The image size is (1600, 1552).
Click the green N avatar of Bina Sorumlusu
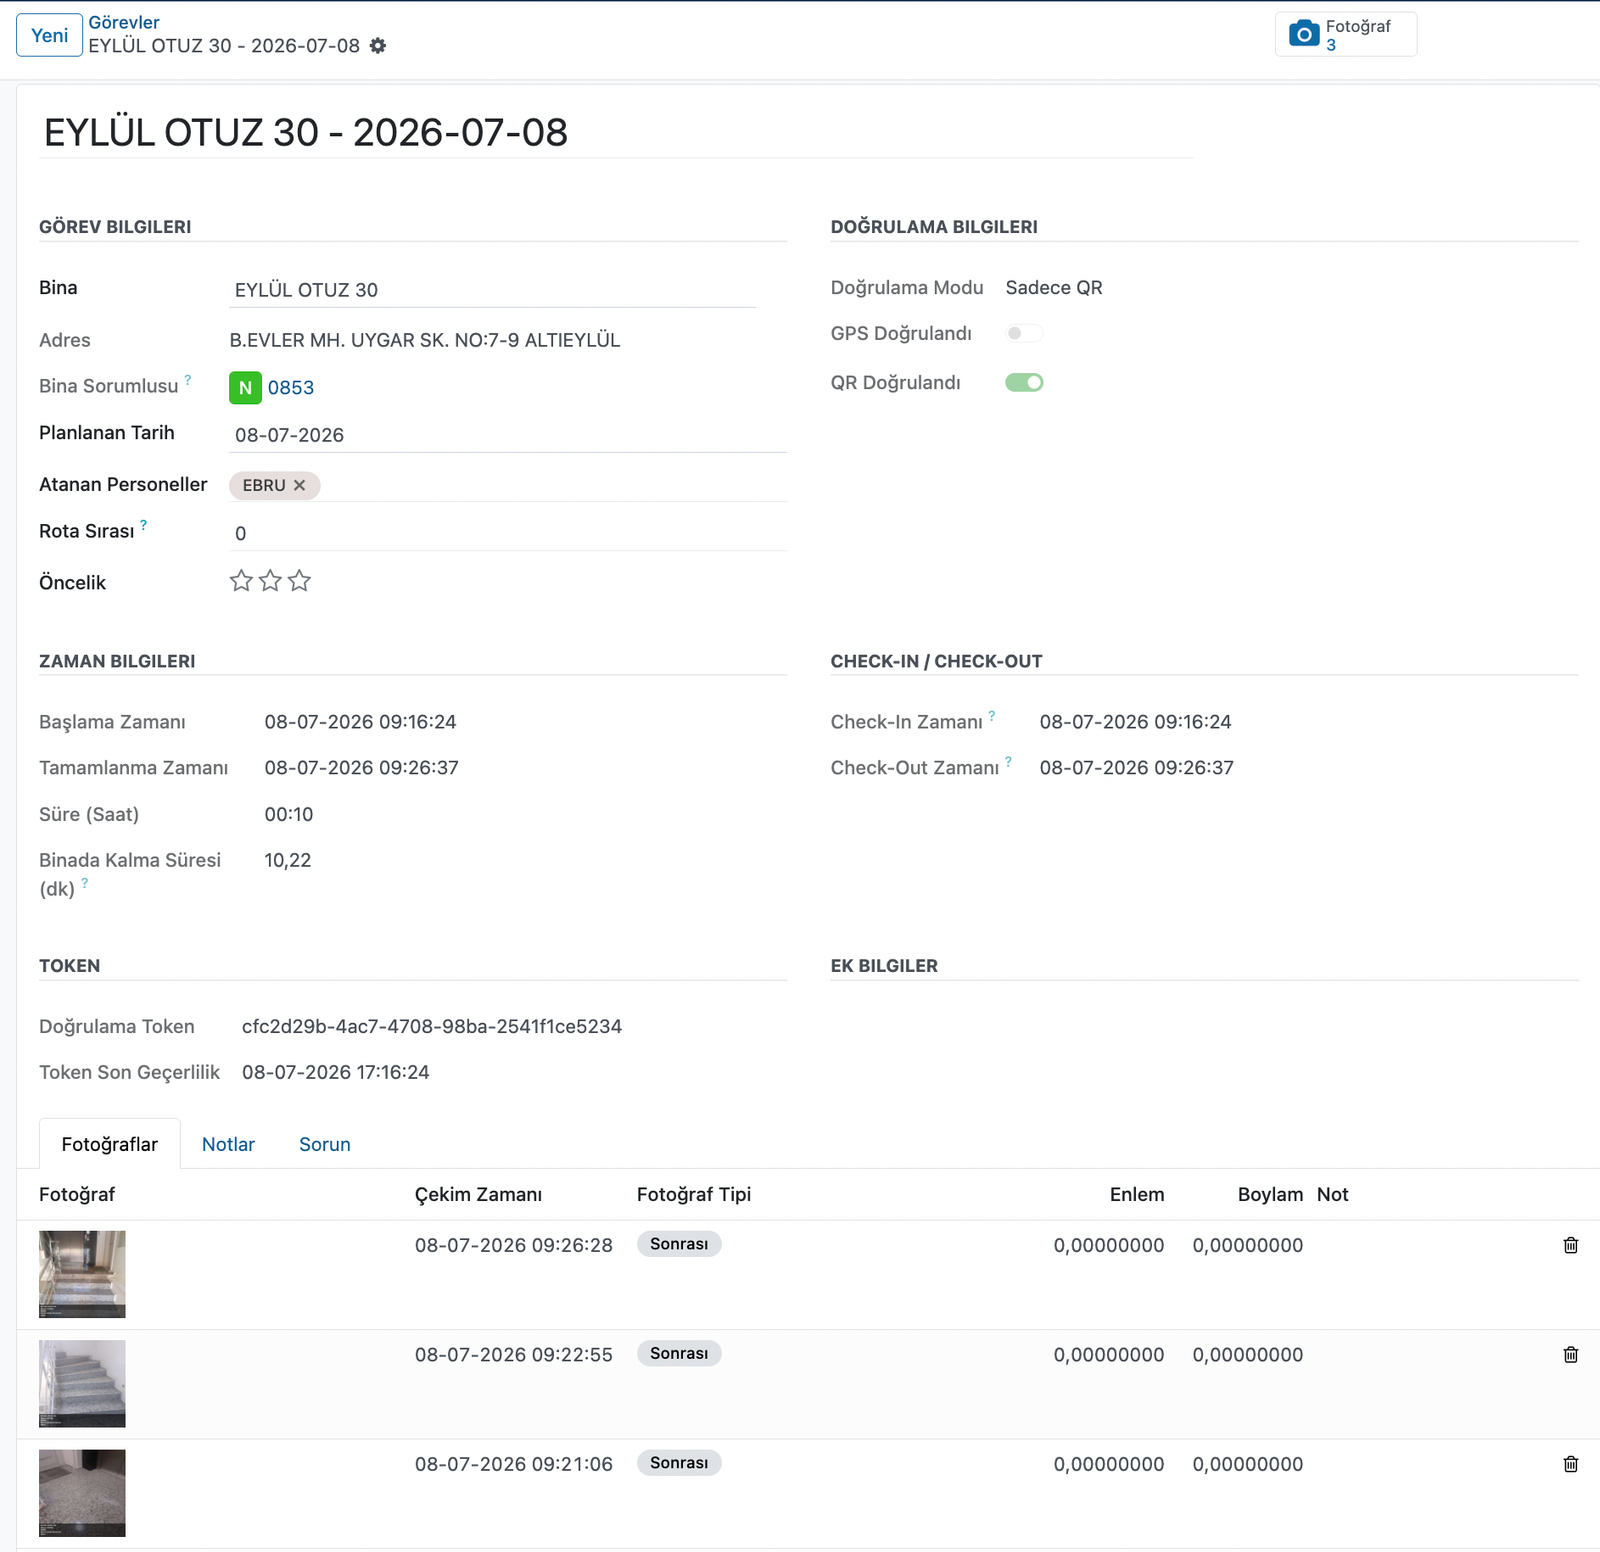tap(245, 387)
